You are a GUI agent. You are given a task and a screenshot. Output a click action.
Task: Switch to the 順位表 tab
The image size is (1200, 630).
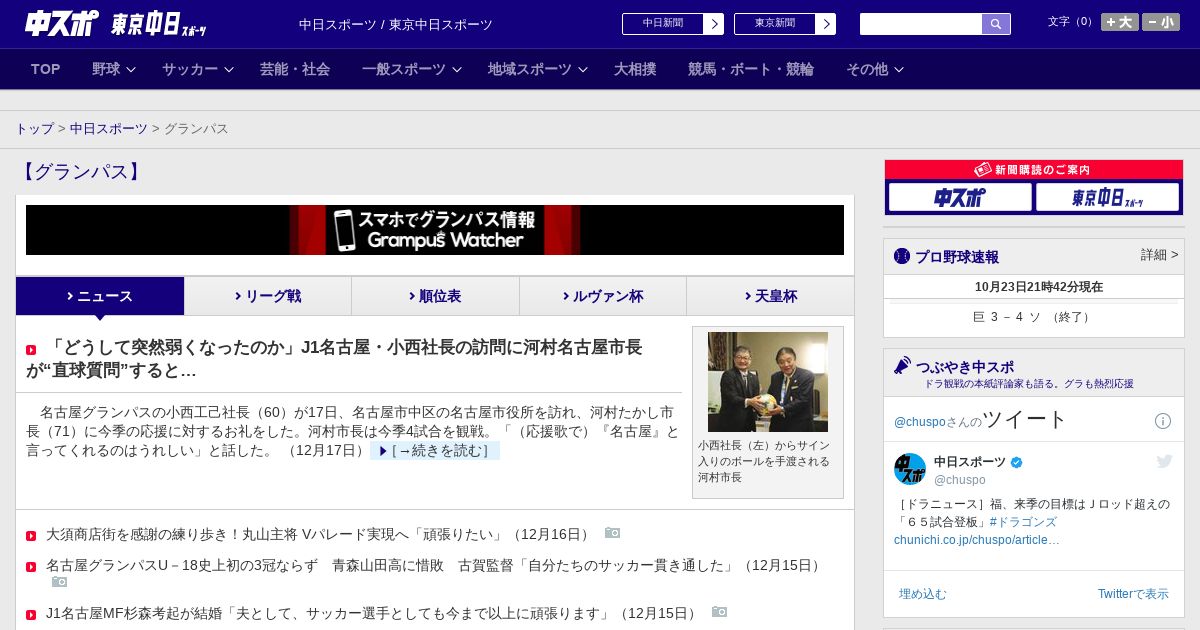tap(435, 296)
